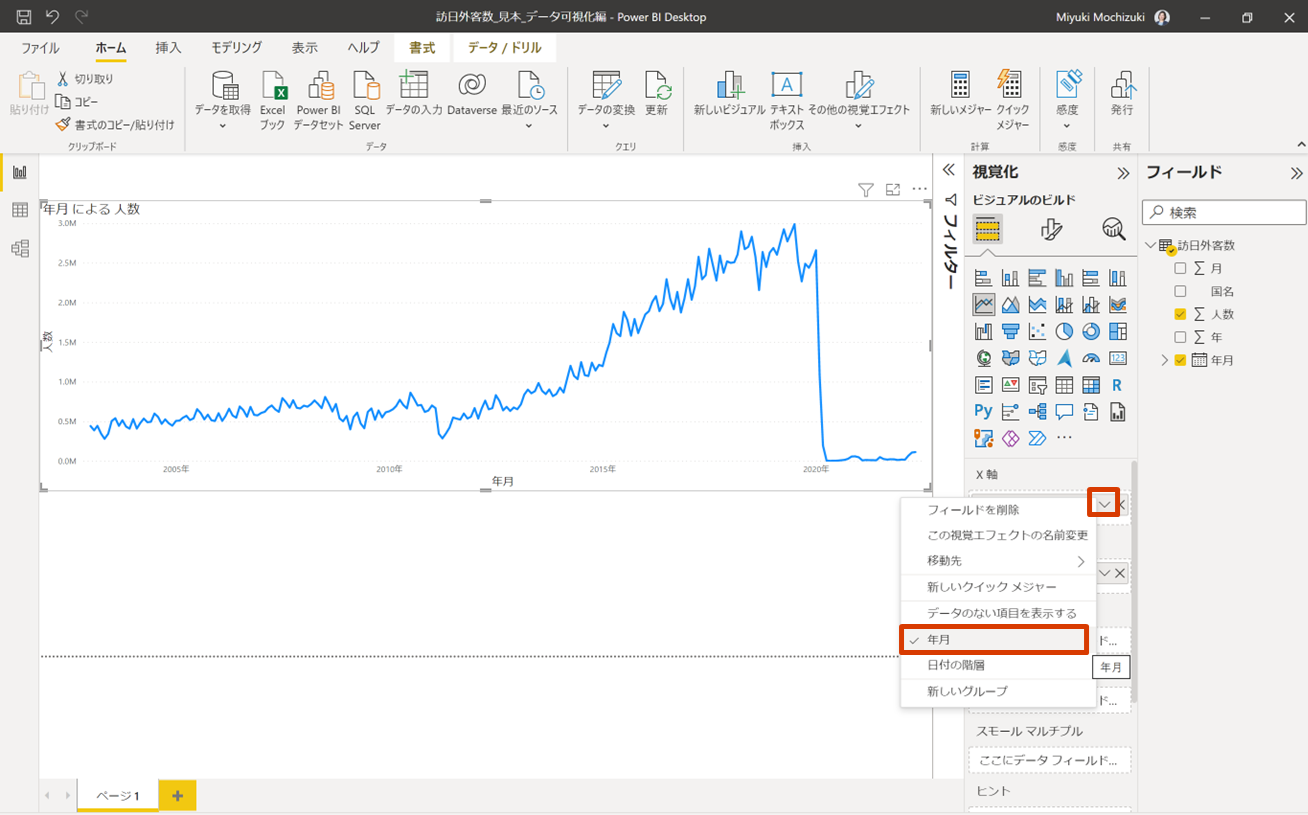Choose the area chart visual icon
The image size is (1308, 815).
(1011, 304)
